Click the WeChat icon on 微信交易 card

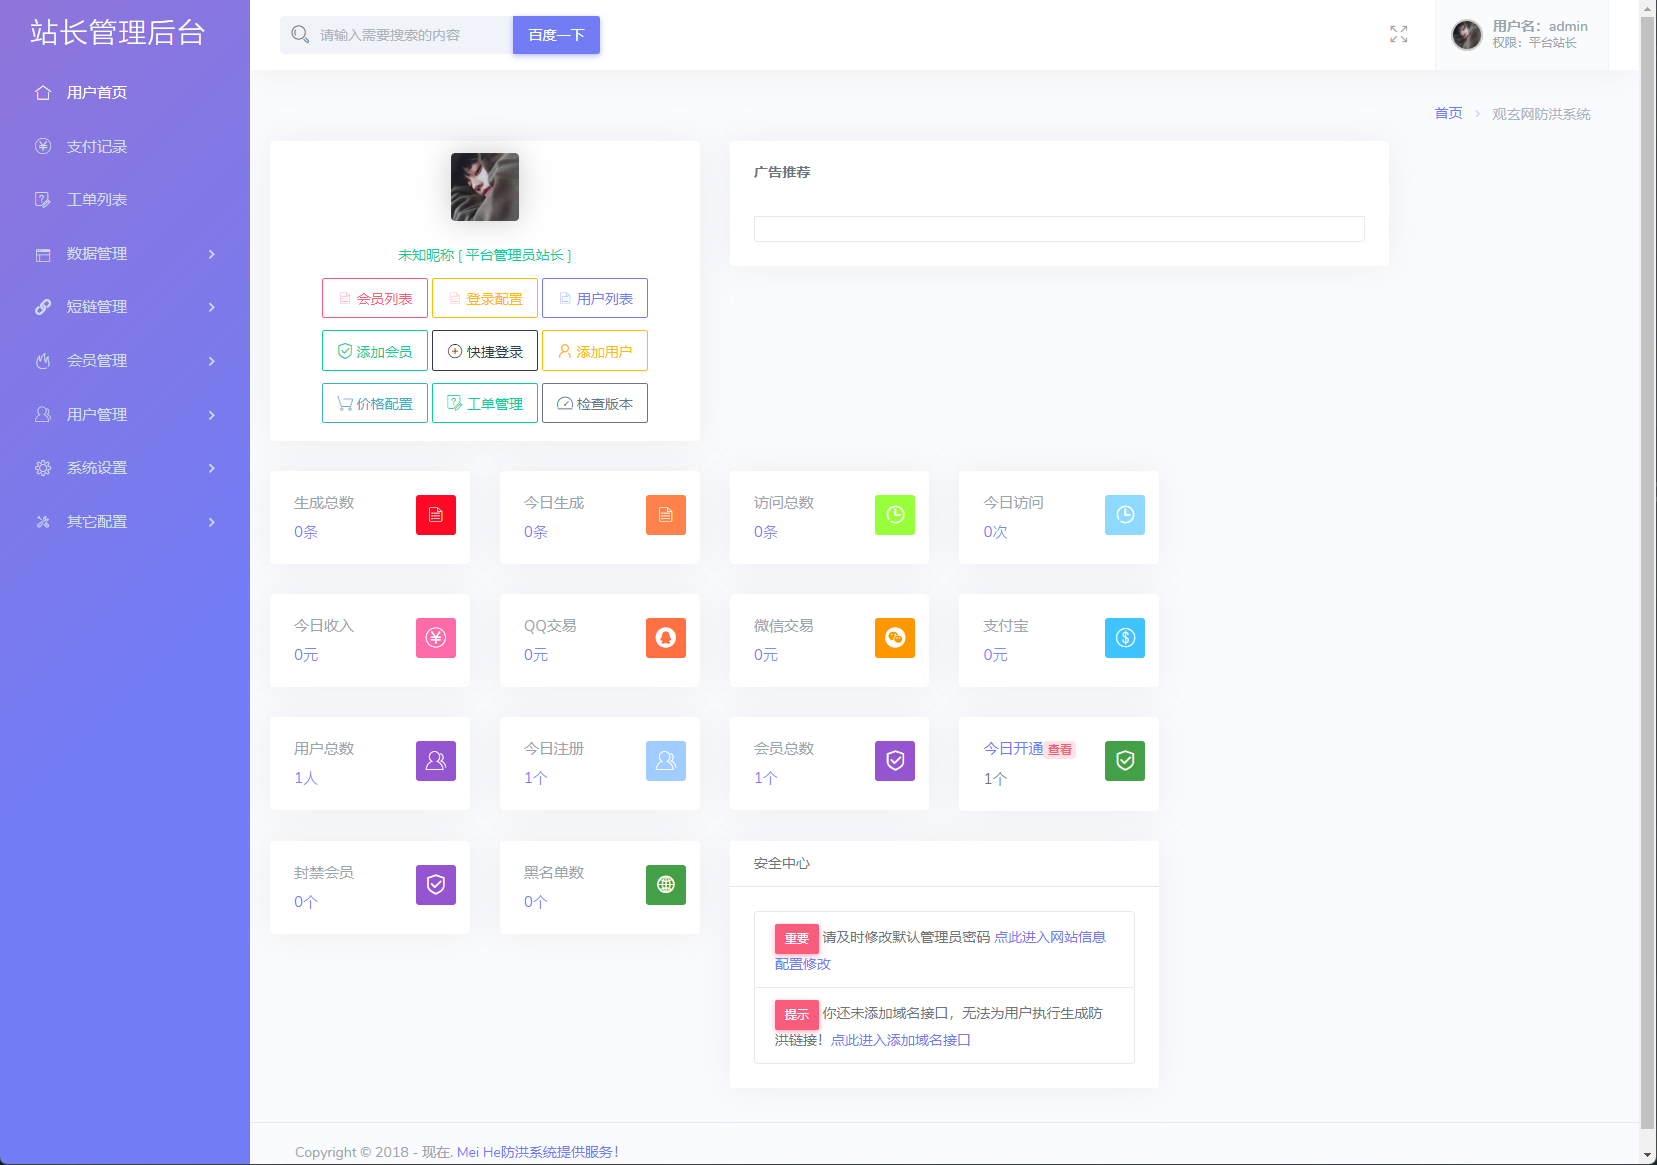tap(894, 638)
